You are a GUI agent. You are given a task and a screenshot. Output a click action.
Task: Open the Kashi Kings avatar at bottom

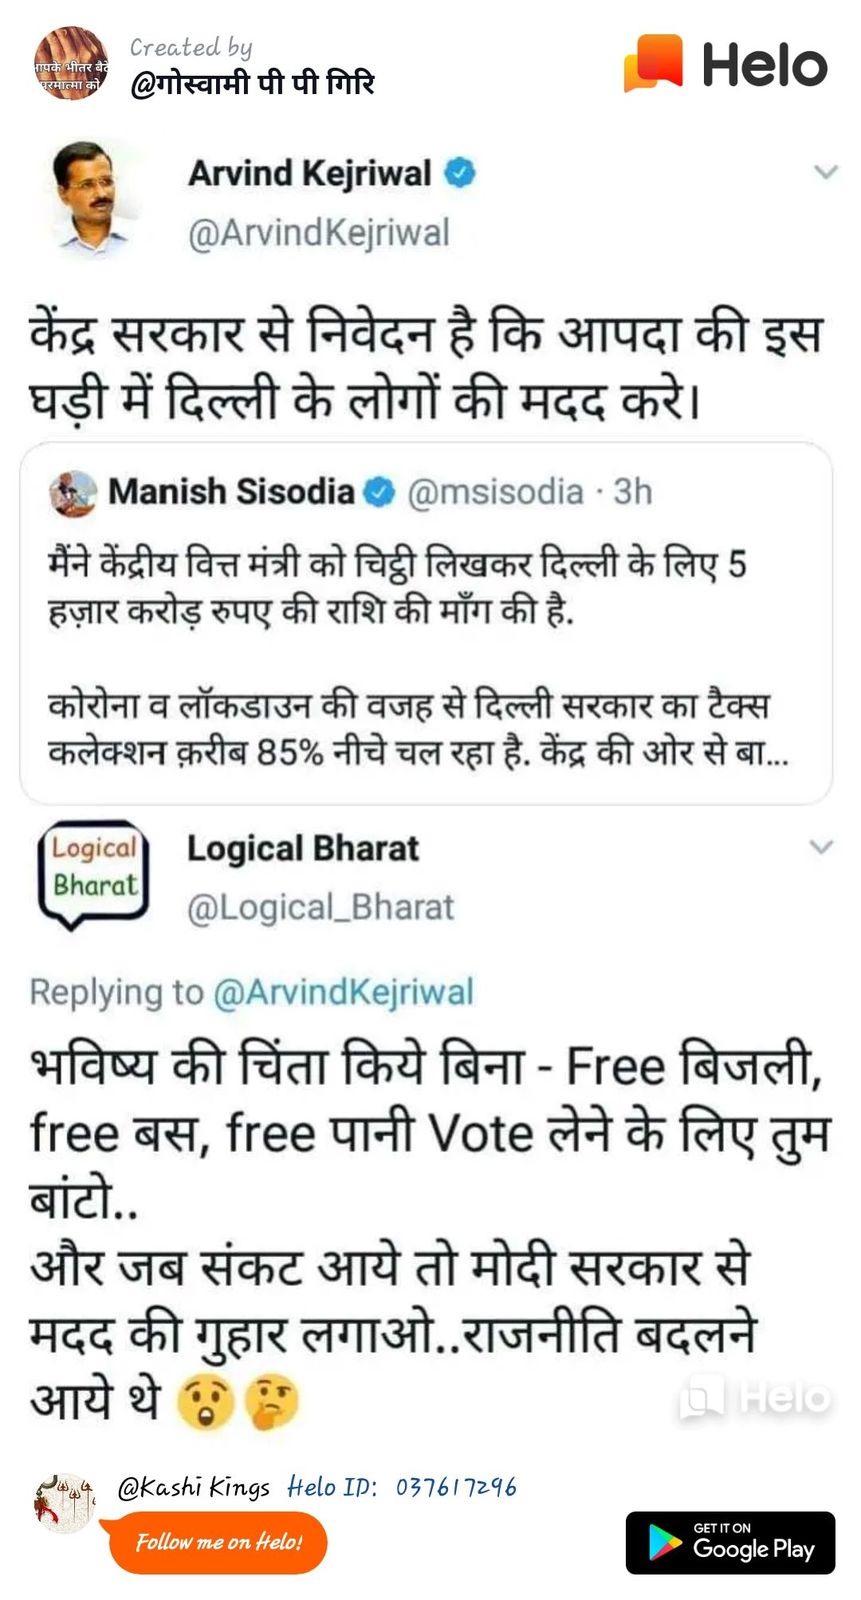click(66, 1502)
